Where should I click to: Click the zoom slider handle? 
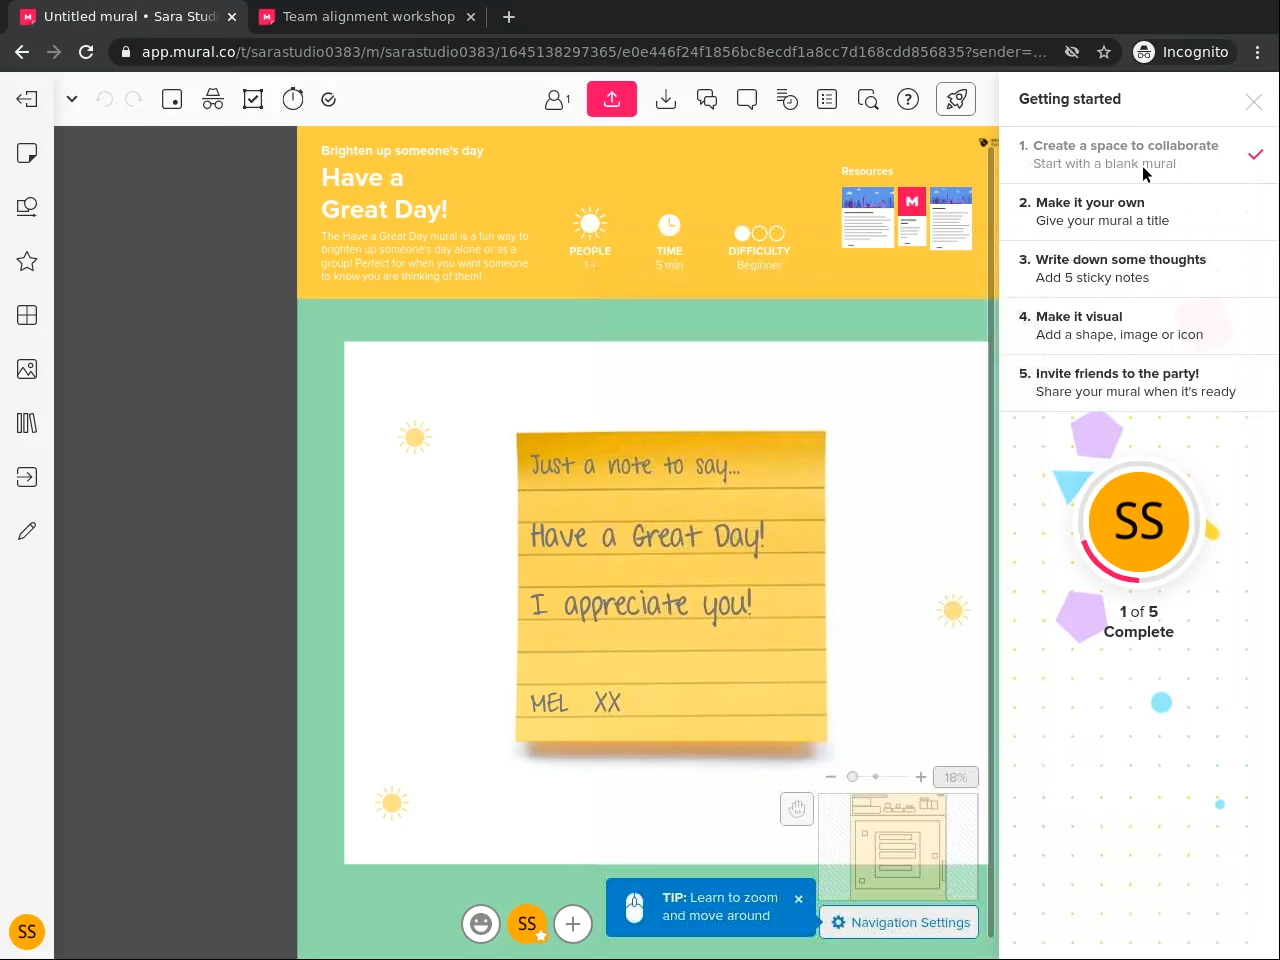[x=852, y=777]
